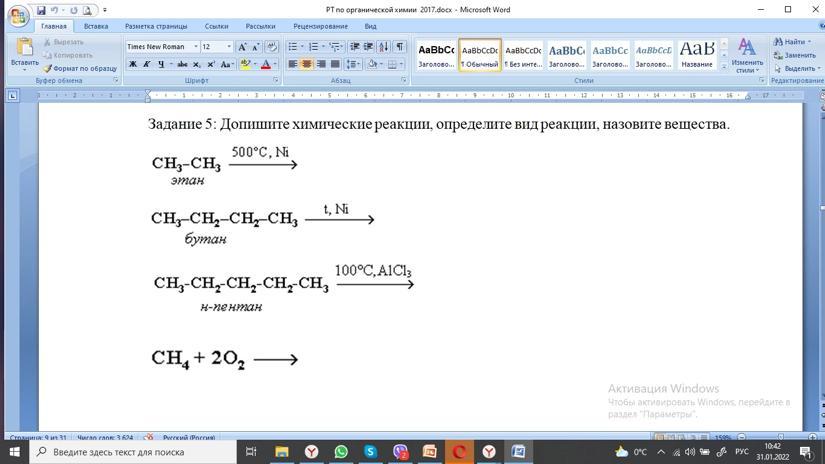Open Skype from the taskbar
Image resolution: width=825 pixels, height=464 pixels.
point(370,452)
